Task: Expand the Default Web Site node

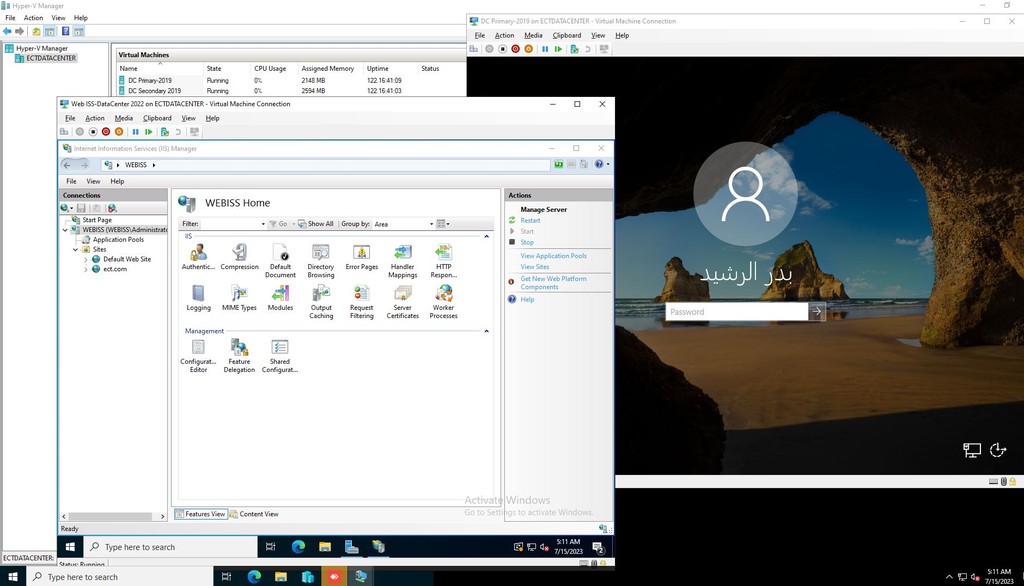Action: tap(86, 259)
